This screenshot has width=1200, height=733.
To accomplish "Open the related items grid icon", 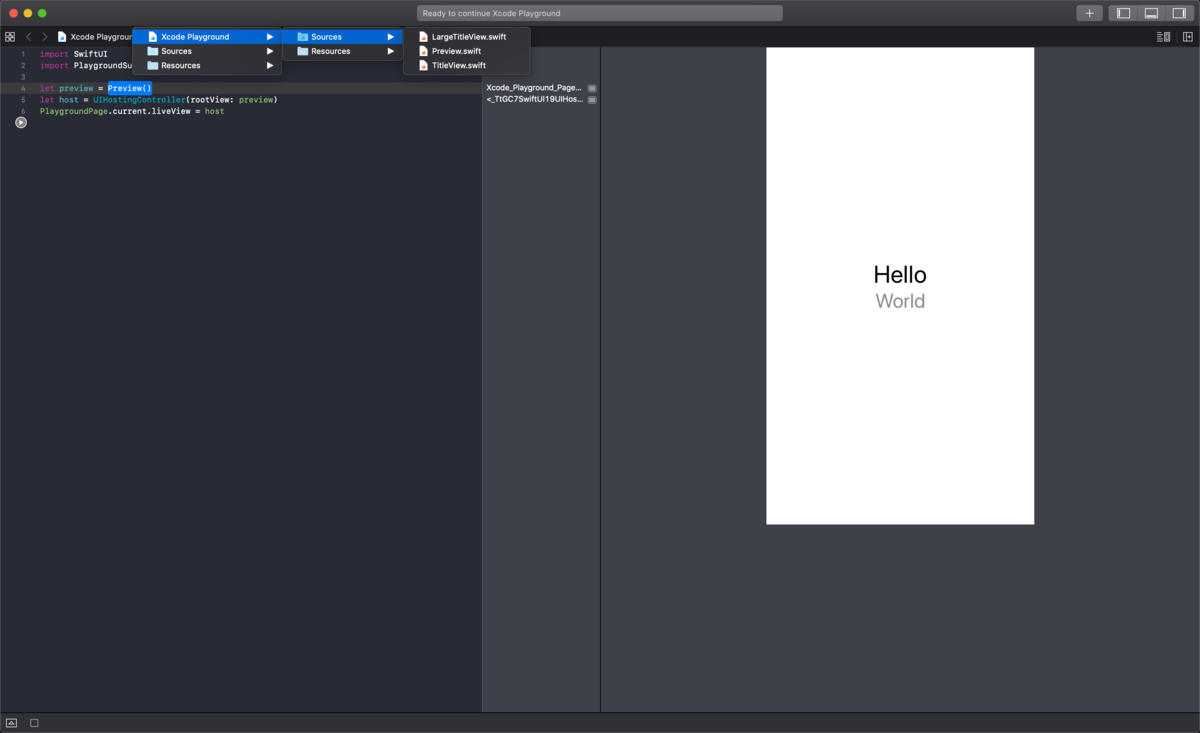I will [x=10, y=37].
